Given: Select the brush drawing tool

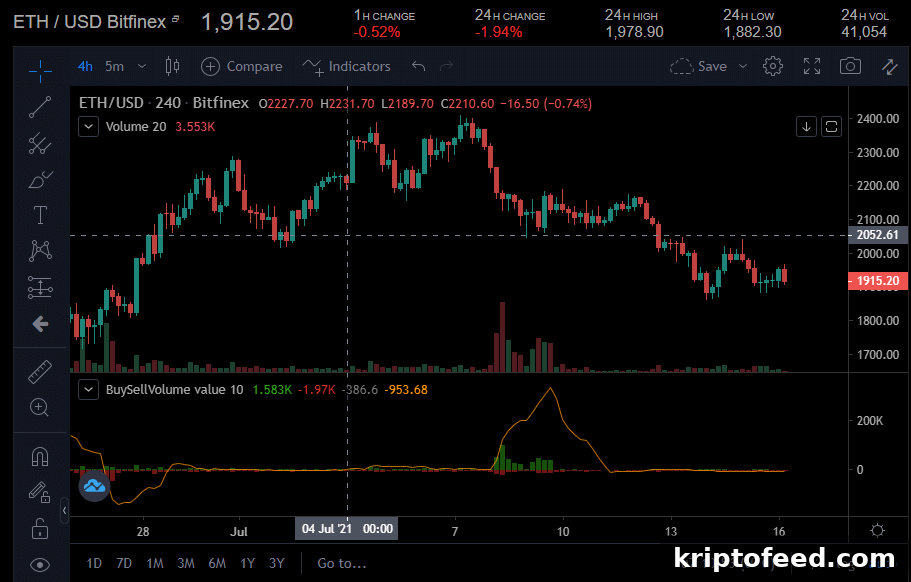Looking at the screenshot, I should click(40, 179).
